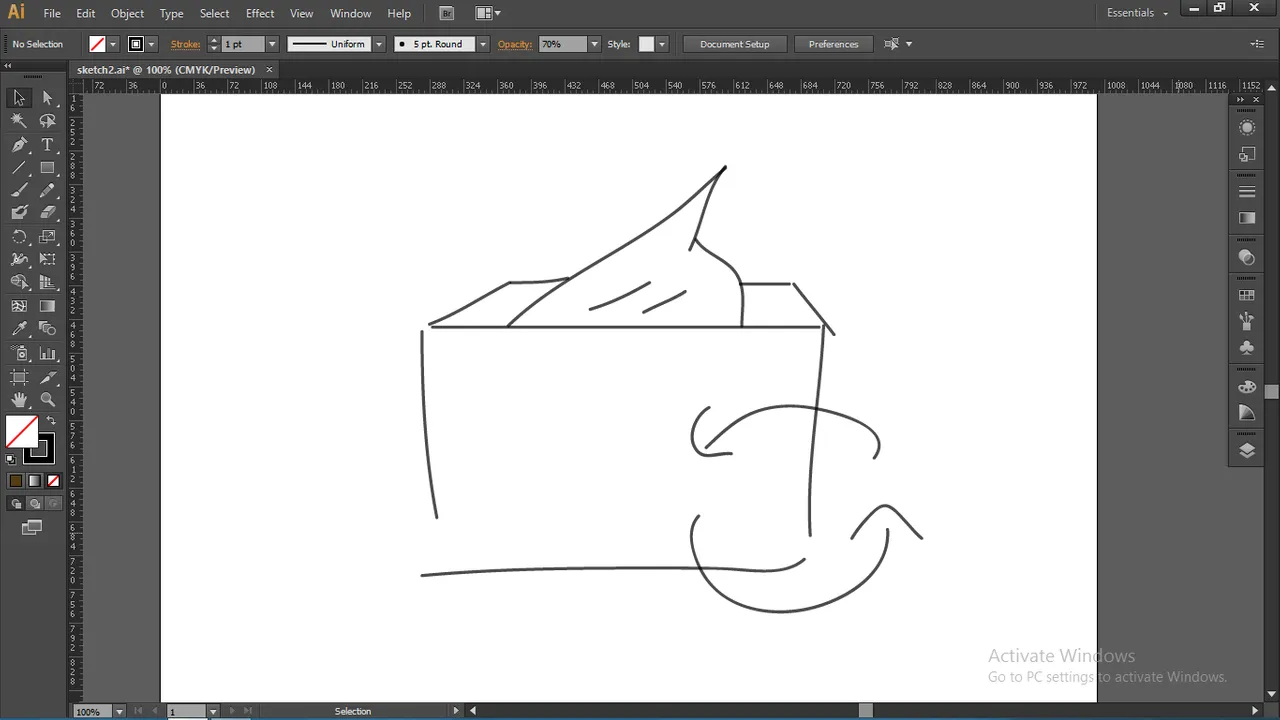Screen dimensions: 1280x720
Task: Open stroke color dropdown in control bar
Action: [152, 44]
